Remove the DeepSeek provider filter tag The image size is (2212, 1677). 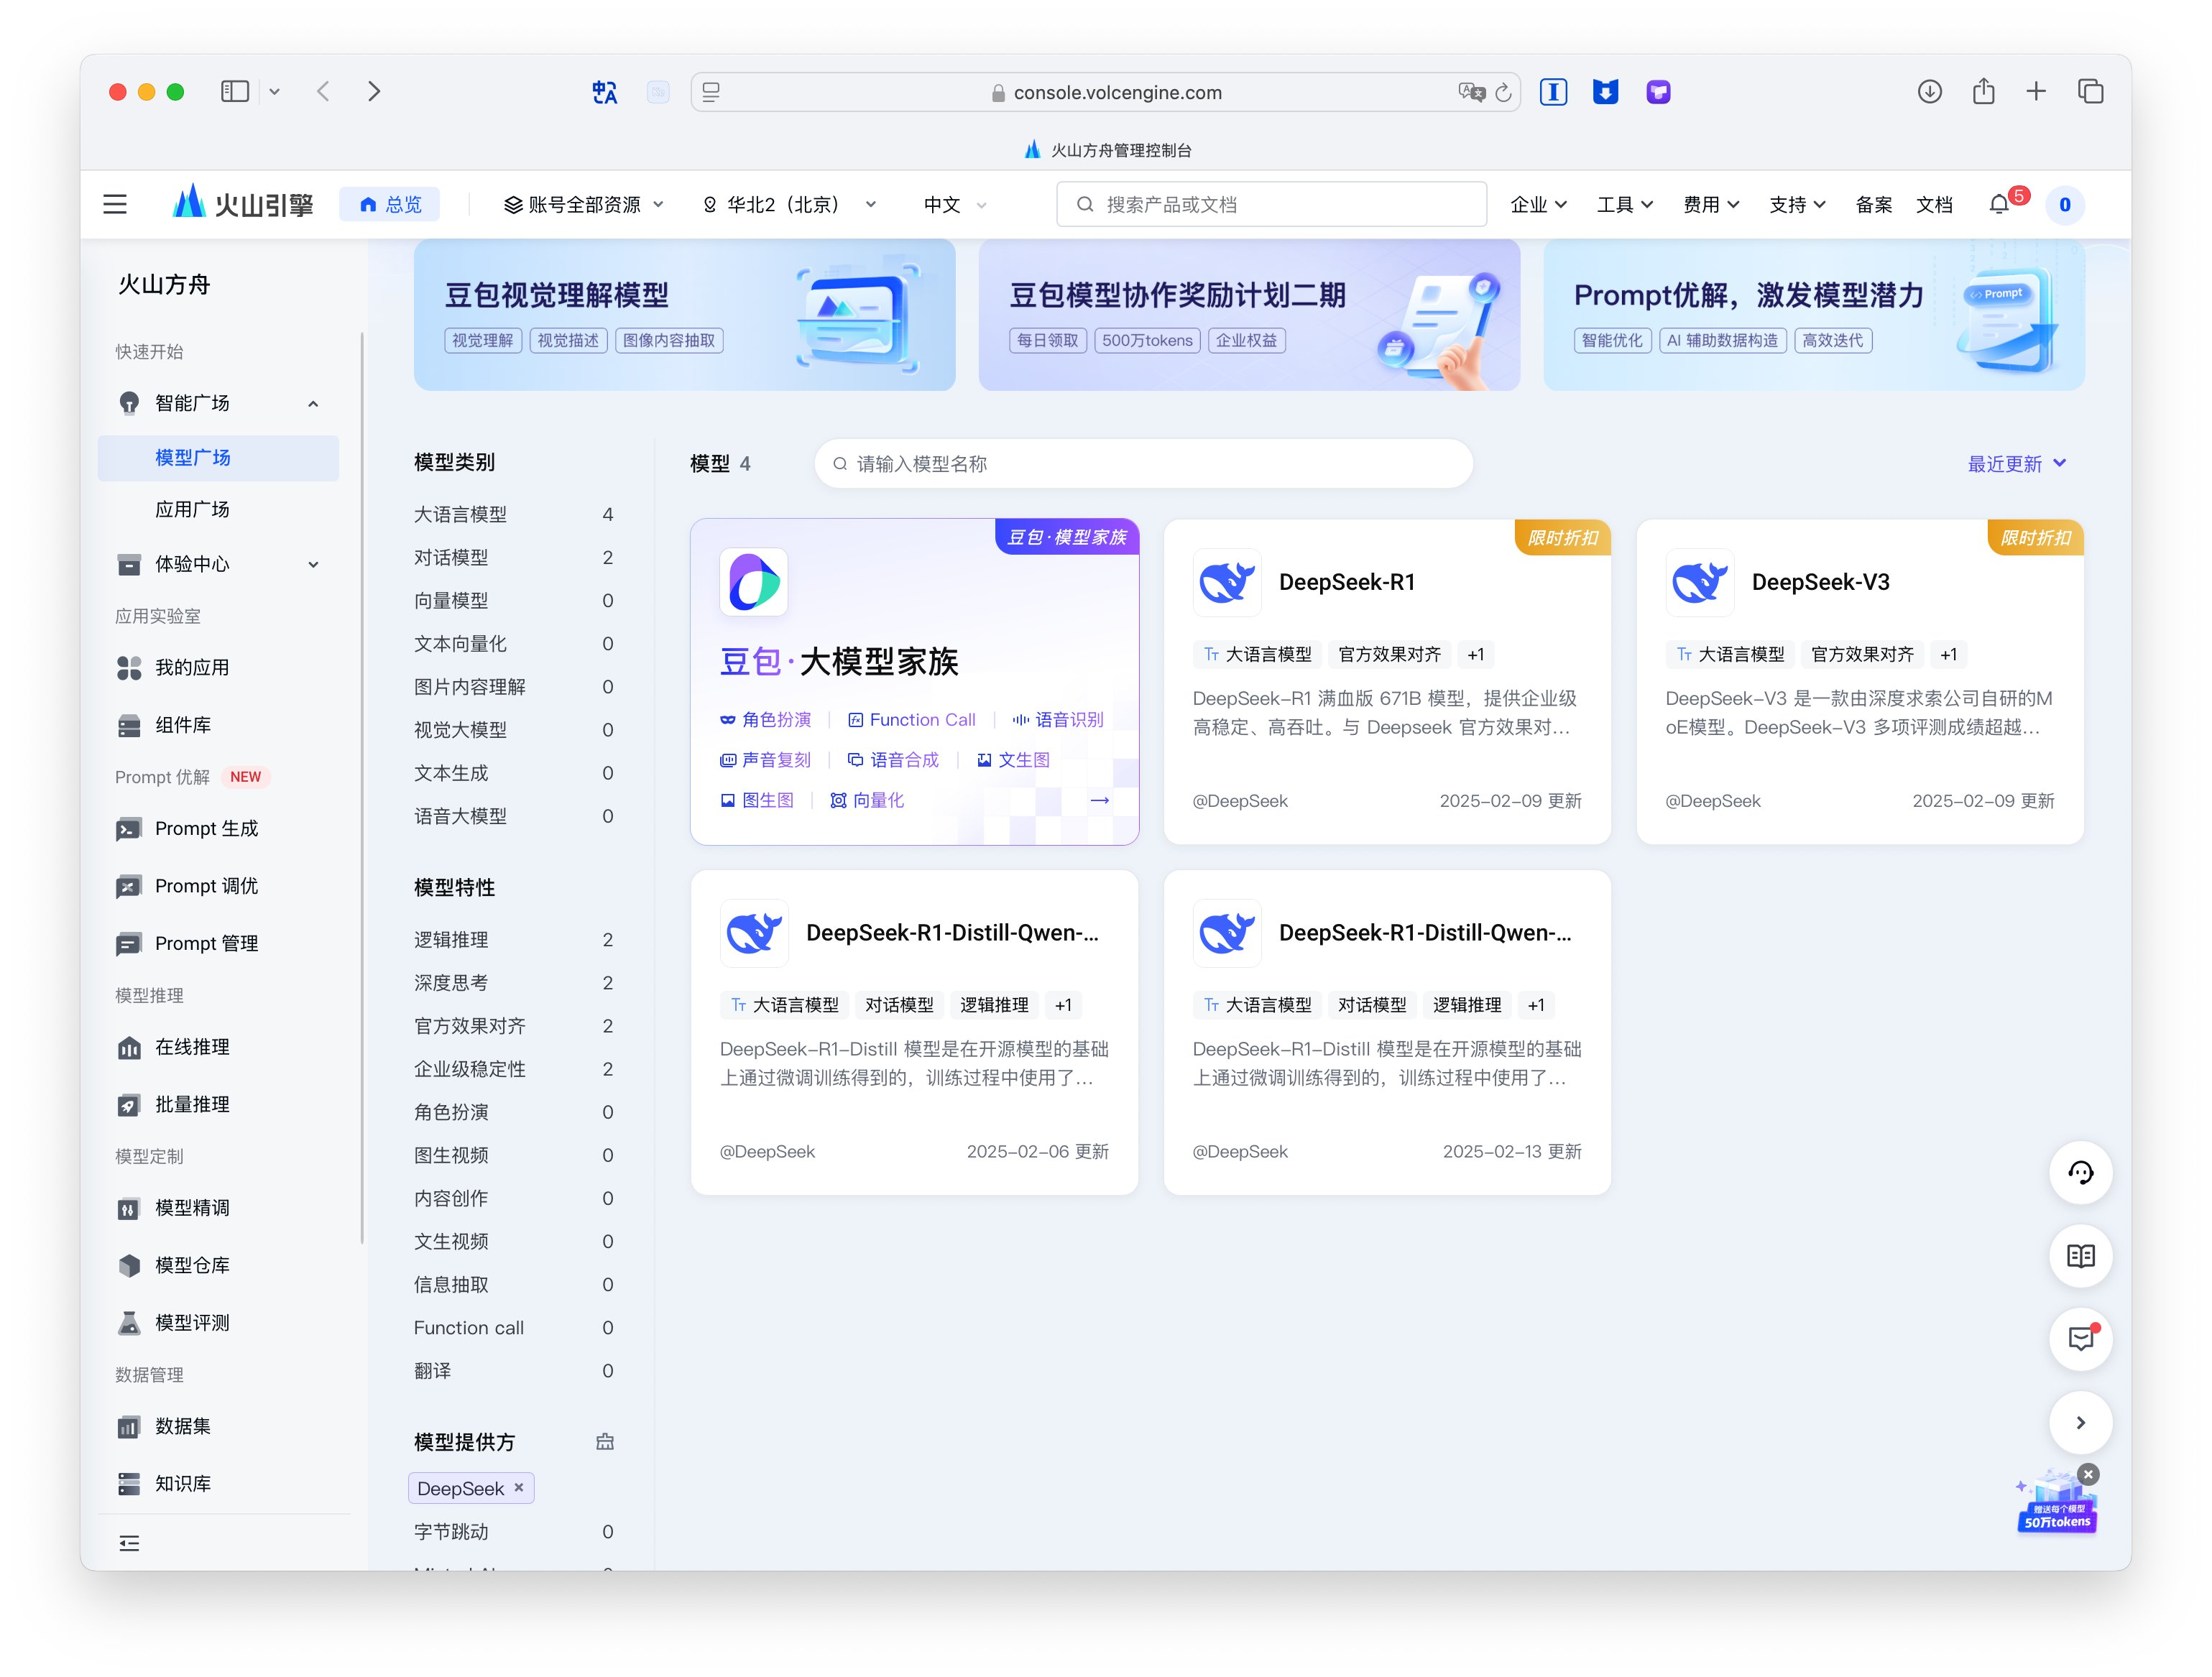[519, 1488]
